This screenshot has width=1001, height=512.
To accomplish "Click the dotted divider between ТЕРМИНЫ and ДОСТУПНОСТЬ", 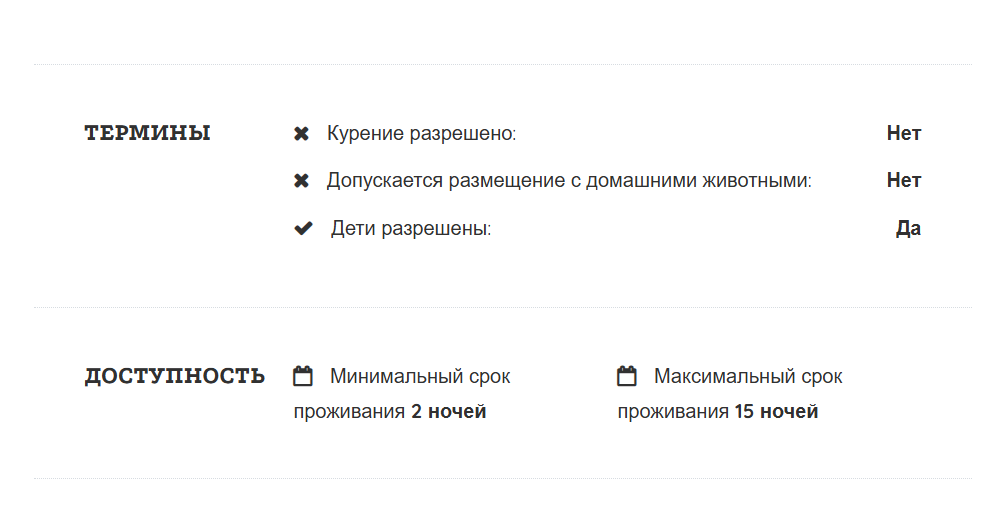I will coord(502,308).
